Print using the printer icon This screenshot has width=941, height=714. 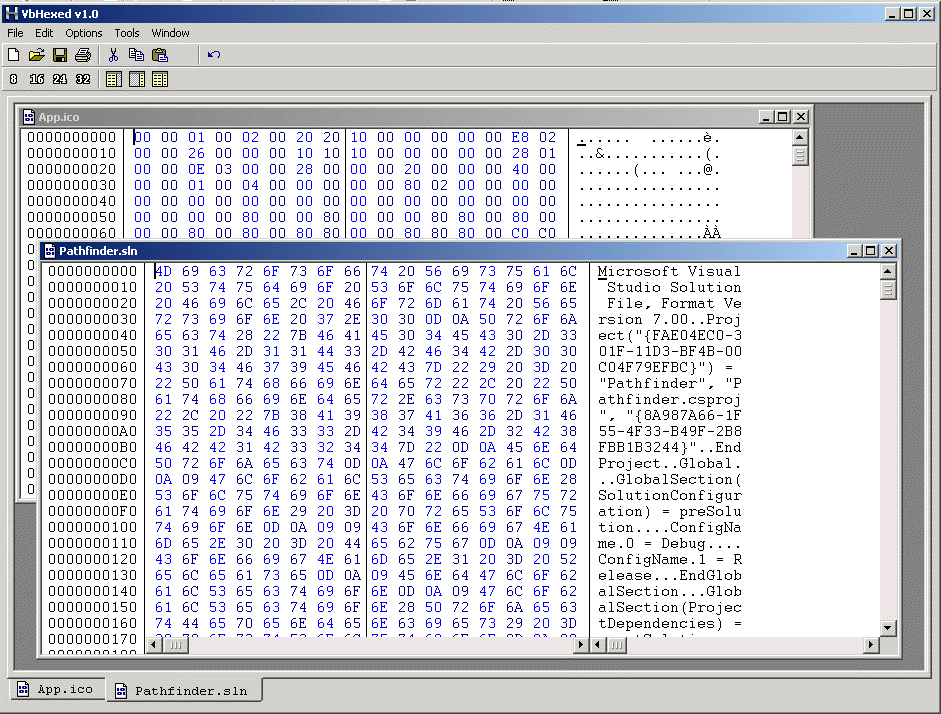coord(83,55)
